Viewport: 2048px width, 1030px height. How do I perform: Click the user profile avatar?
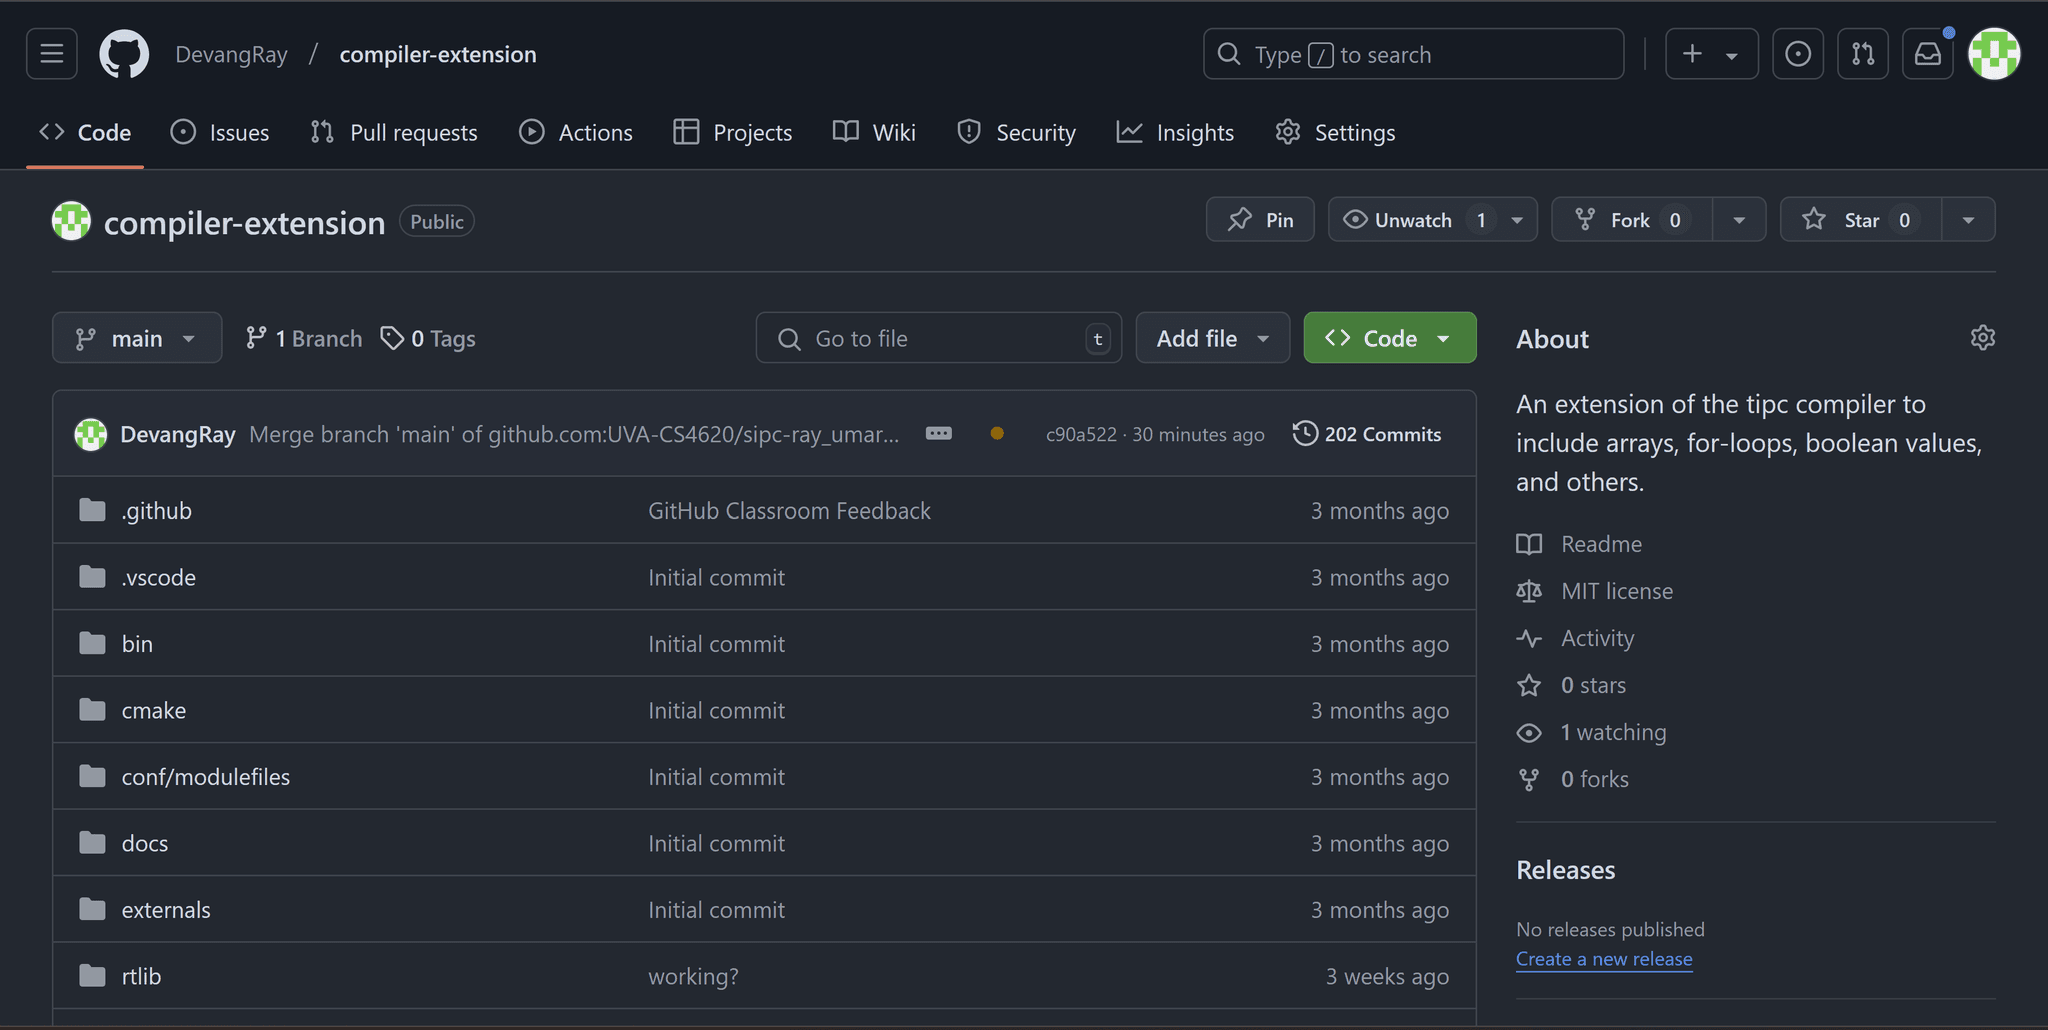click(1994, 54)
